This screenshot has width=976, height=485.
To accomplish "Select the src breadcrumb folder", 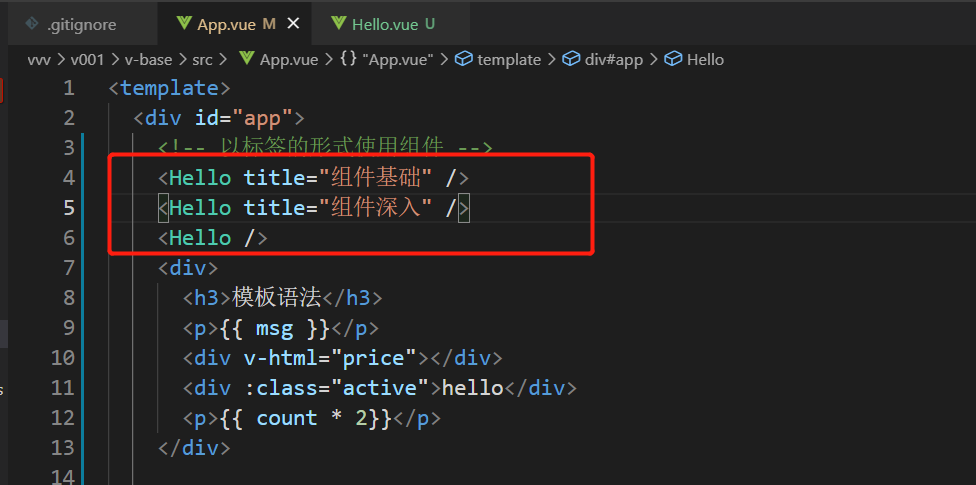I will click(202, 60).
